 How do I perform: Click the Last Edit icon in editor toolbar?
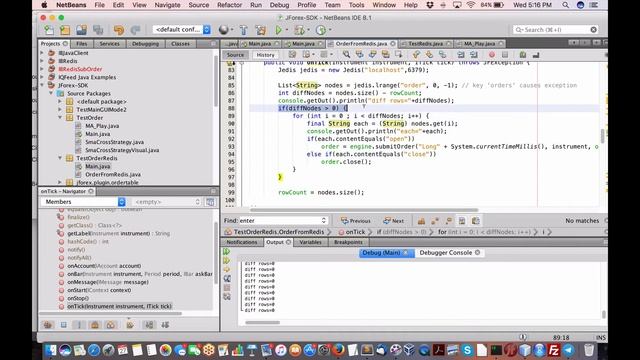coord(292,55)
